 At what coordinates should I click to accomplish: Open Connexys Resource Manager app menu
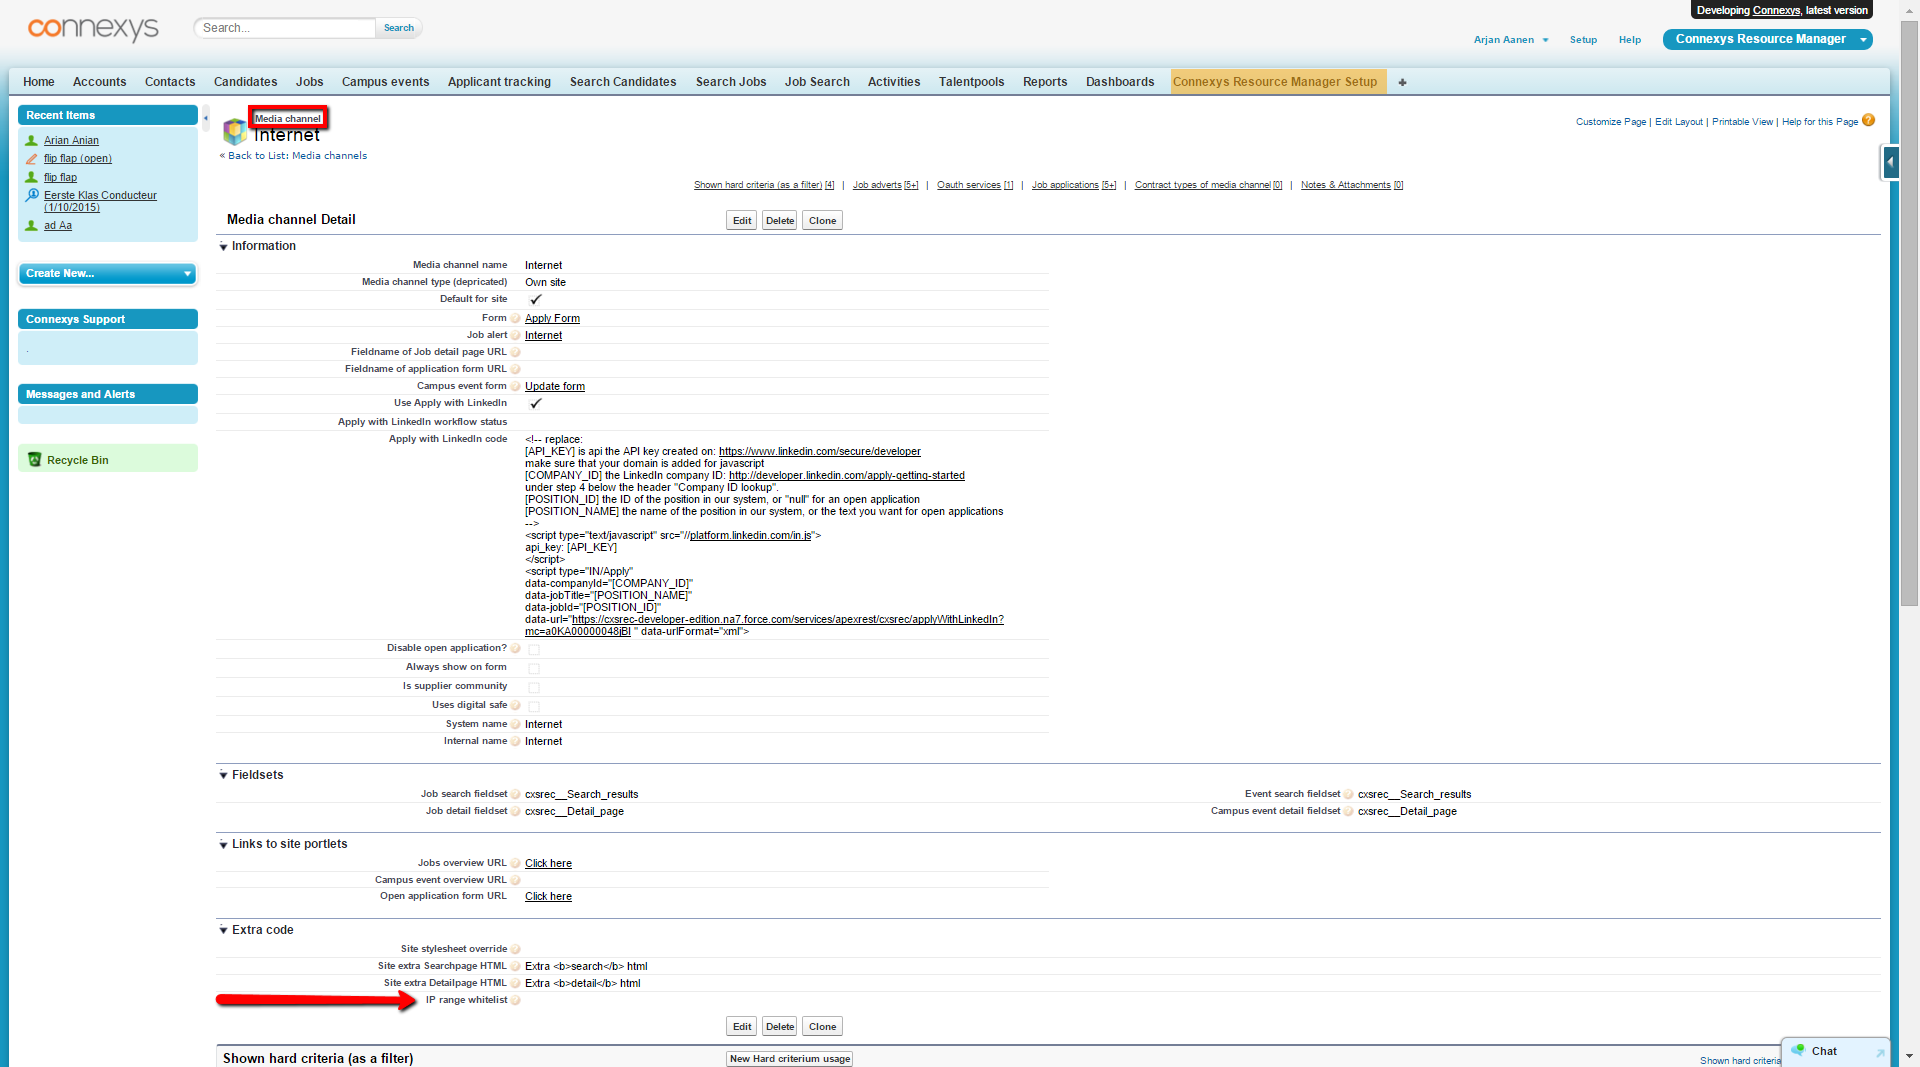tap(1767, 39)
